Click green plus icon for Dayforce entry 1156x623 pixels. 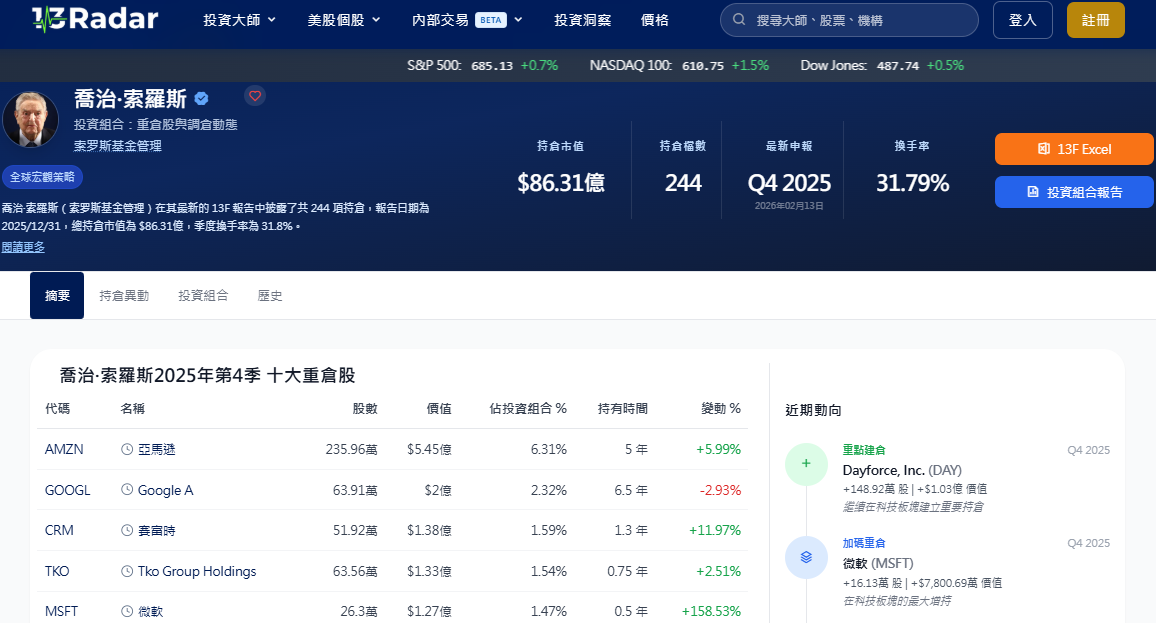click(x=807, y=464)
